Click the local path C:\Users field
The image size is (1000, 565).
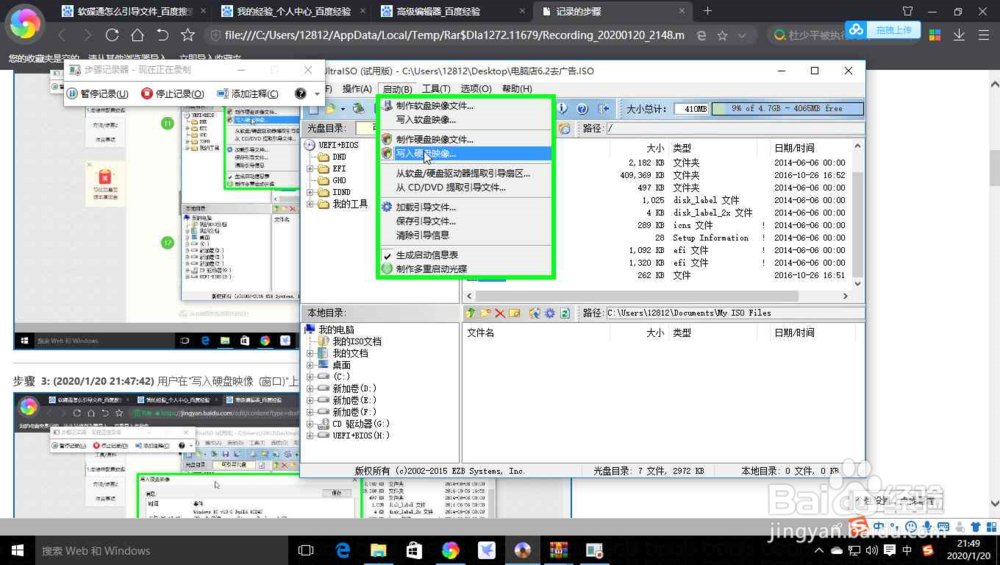tap(734, 313)
